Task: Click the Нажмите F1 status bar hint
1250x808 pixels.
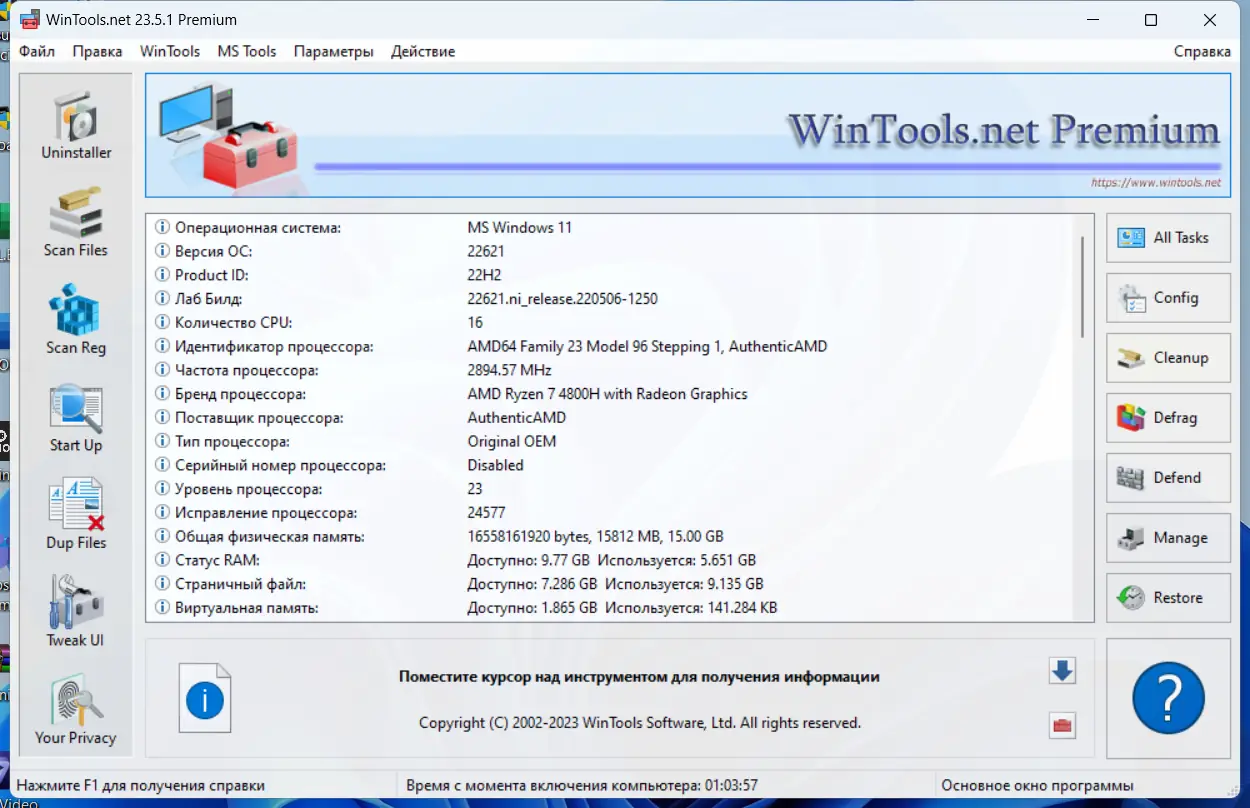Action: [x=141, y=786]
